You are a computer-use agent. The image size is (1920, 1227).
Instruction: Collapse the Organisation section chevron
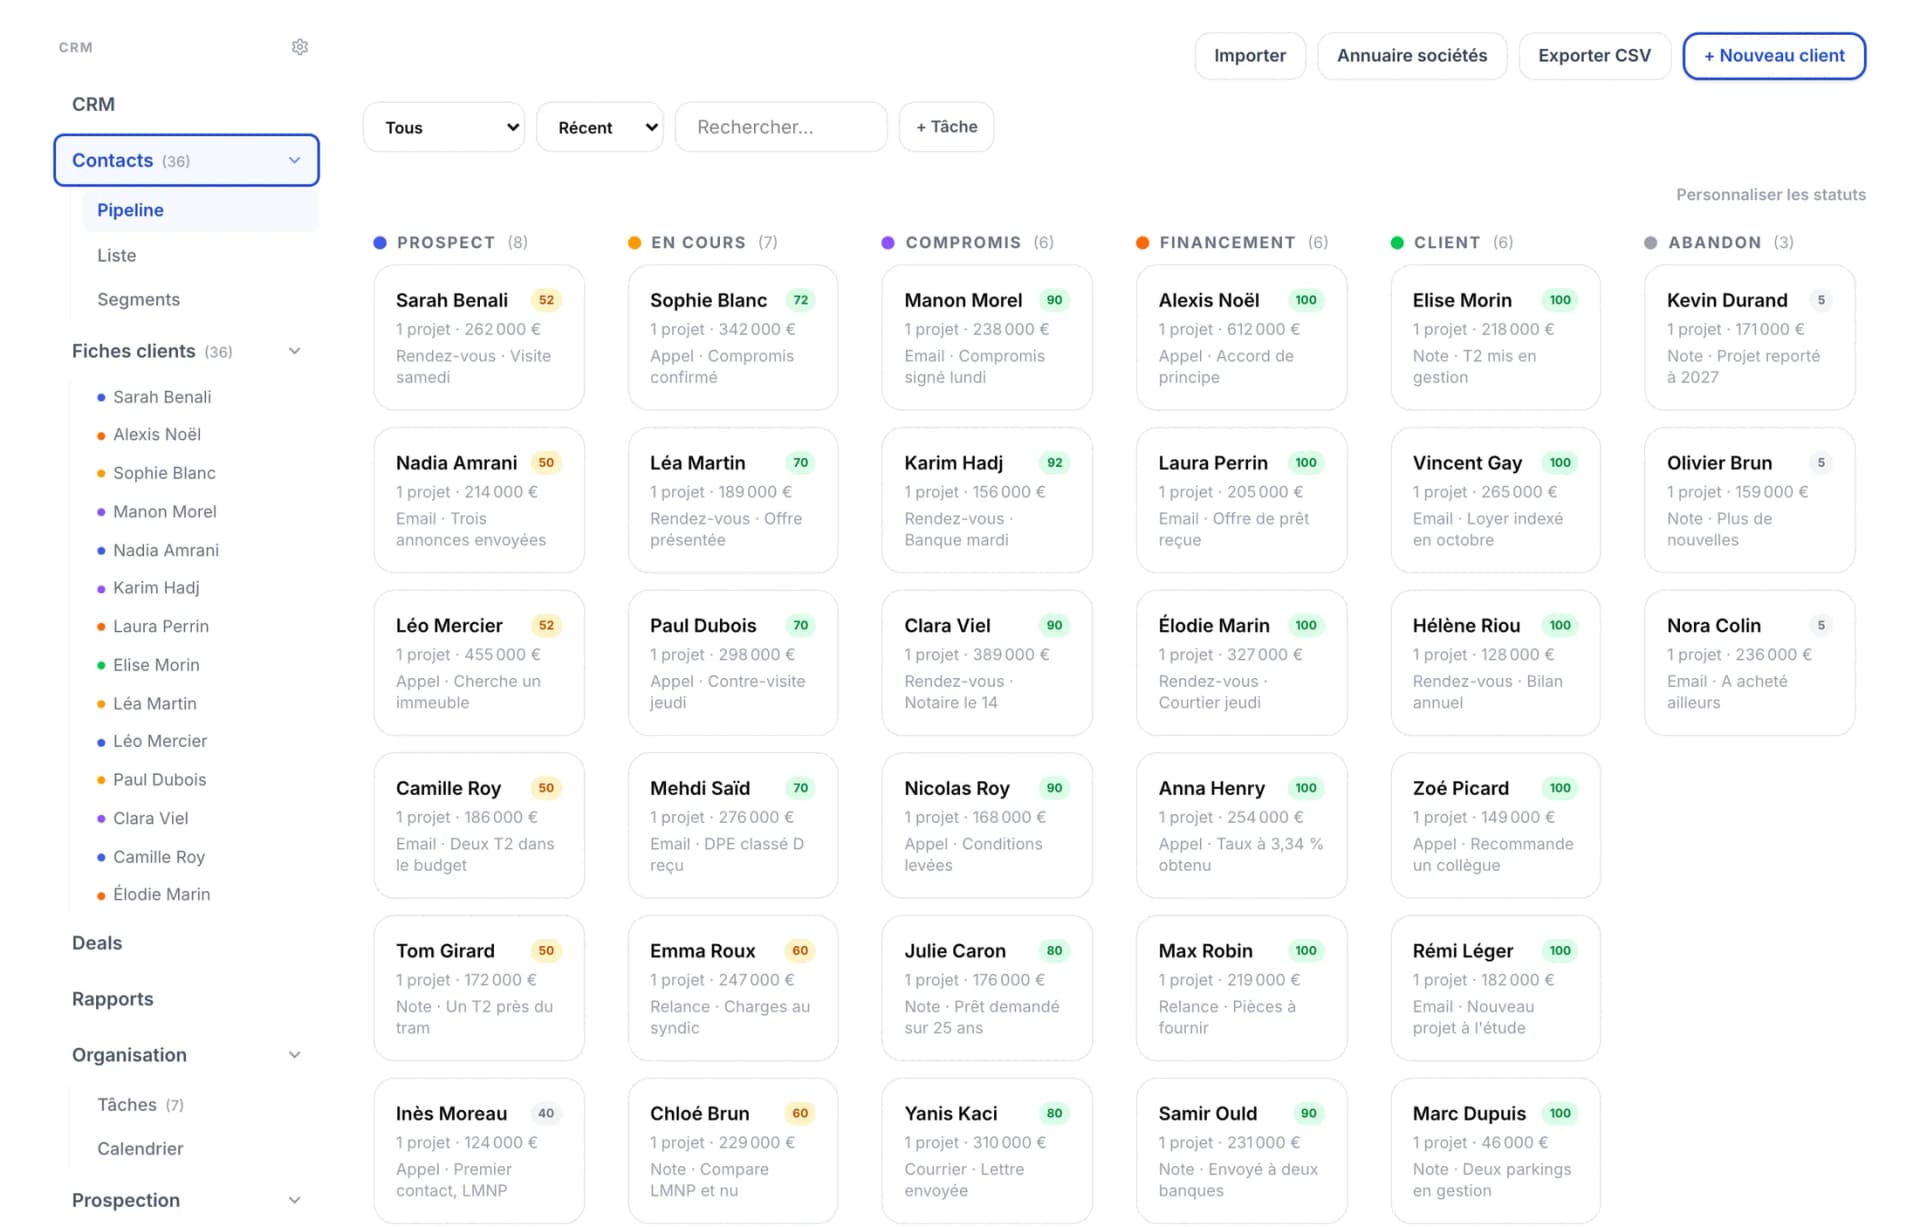point(294,1055)
